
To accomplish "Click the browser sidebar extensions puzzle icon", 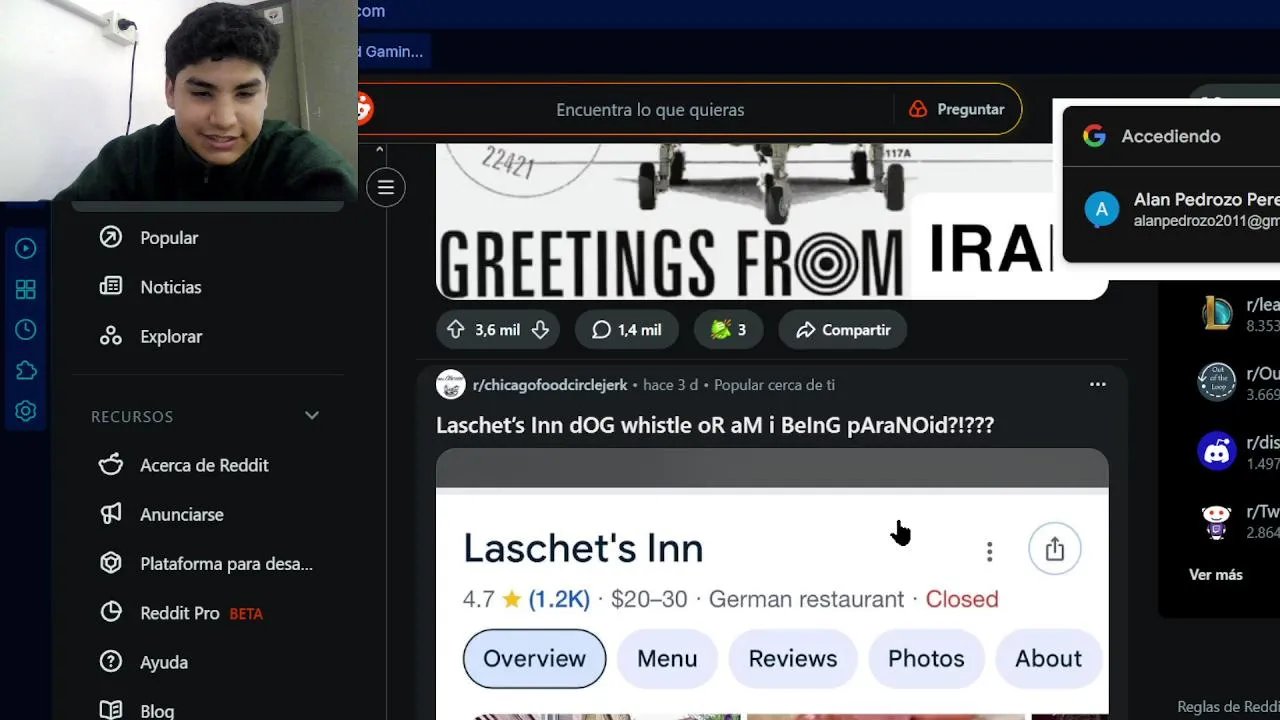I will coord(26,370).
